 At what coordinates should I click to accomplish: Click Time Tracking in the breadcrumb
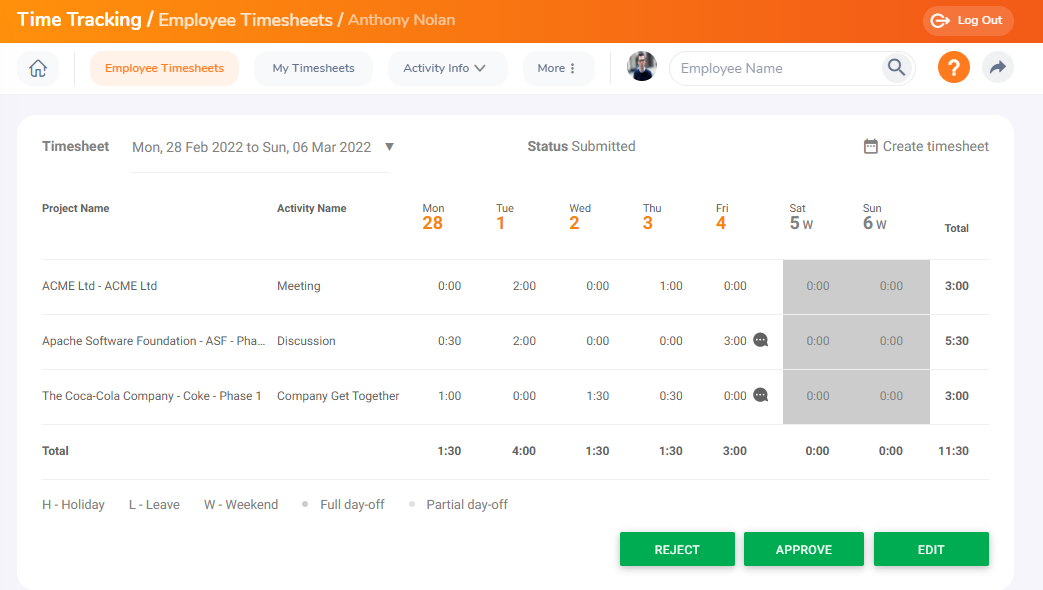click(79, 20)
